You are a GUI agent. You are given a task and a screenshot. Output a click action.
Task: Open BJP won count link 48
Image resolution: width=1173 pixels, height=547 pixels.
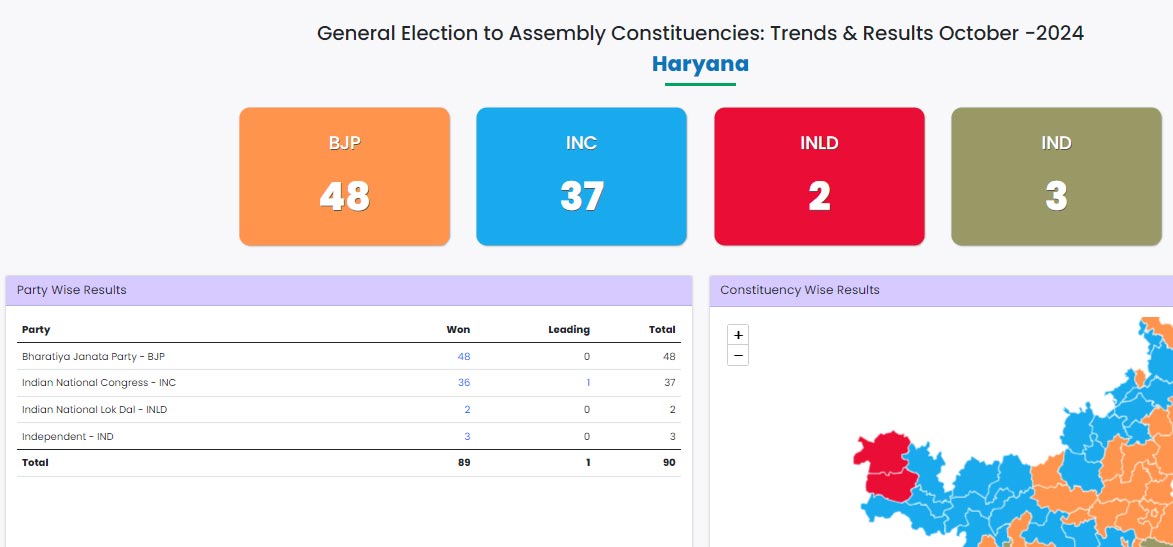coord(464,356)
